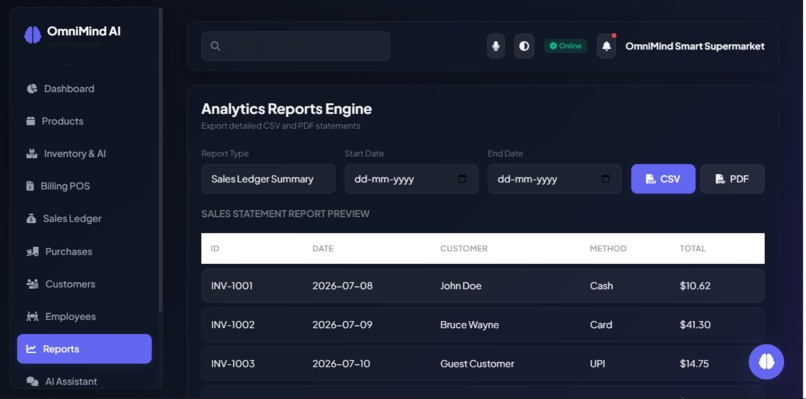This screenshot has width=806, height=399.
Task: Click the AI Assistant chat bubbles icon
Action: [32, 382]
